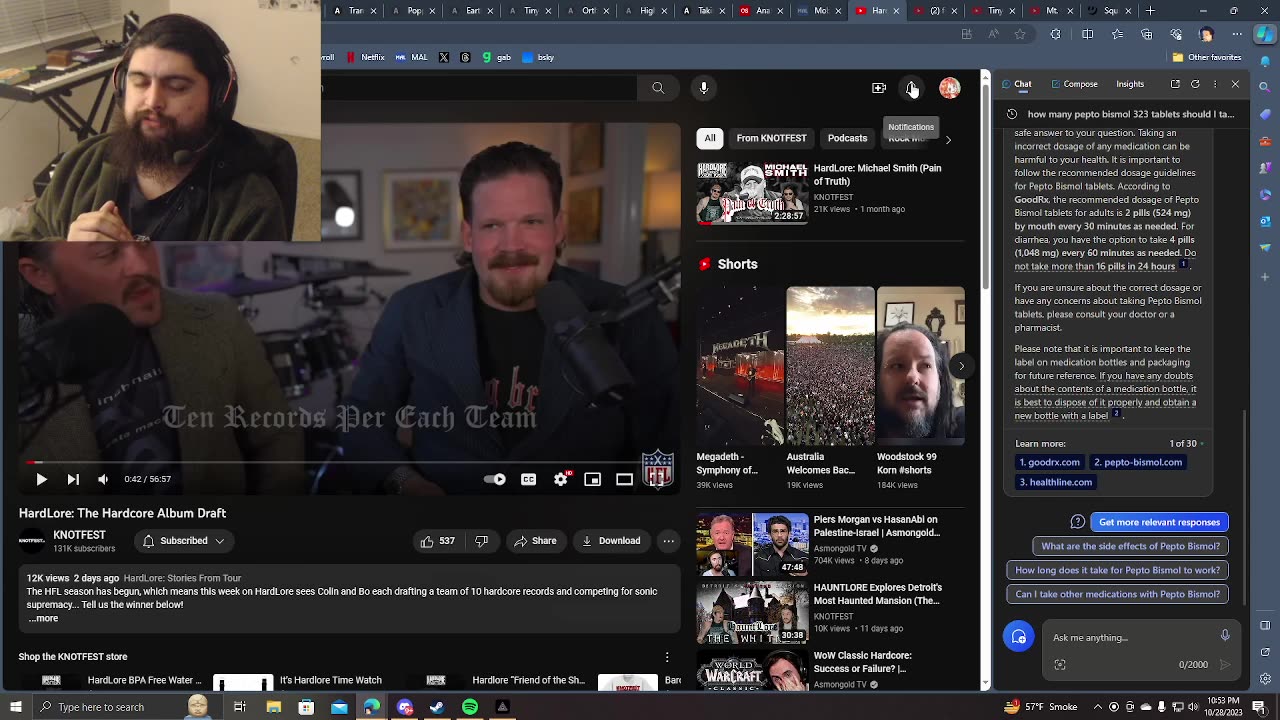Toggle theater mode
The width and height of the screenshot is (1280, 720).
coord(624,480)
